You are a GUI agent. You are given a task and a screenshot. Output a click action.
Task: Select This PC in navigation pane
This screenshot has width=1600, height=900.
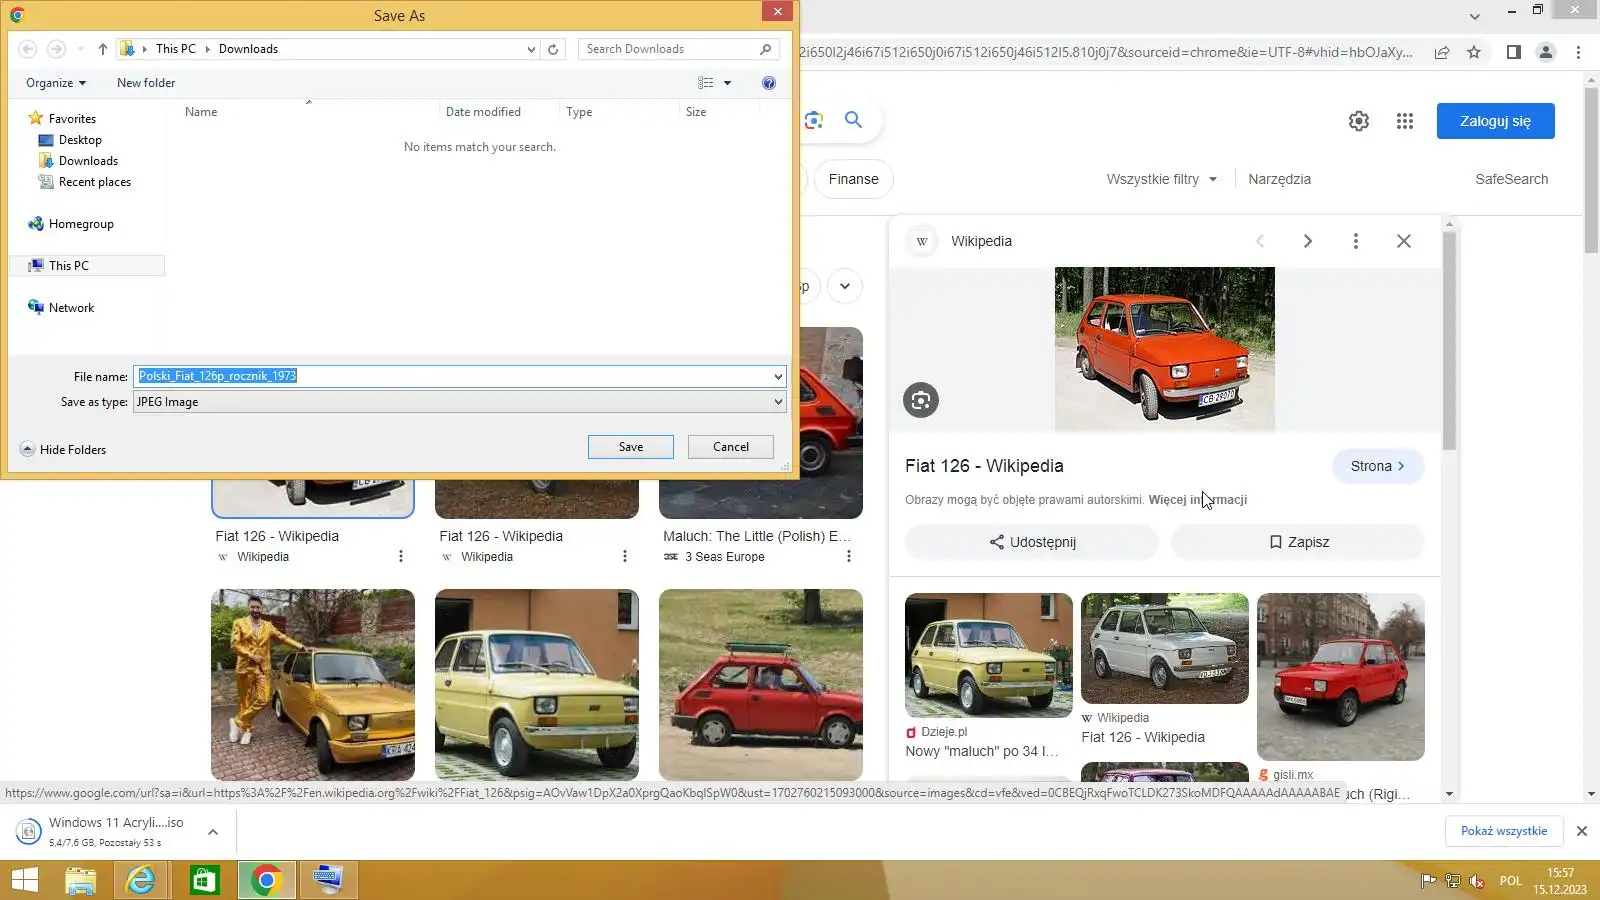[x=69, y=266]
